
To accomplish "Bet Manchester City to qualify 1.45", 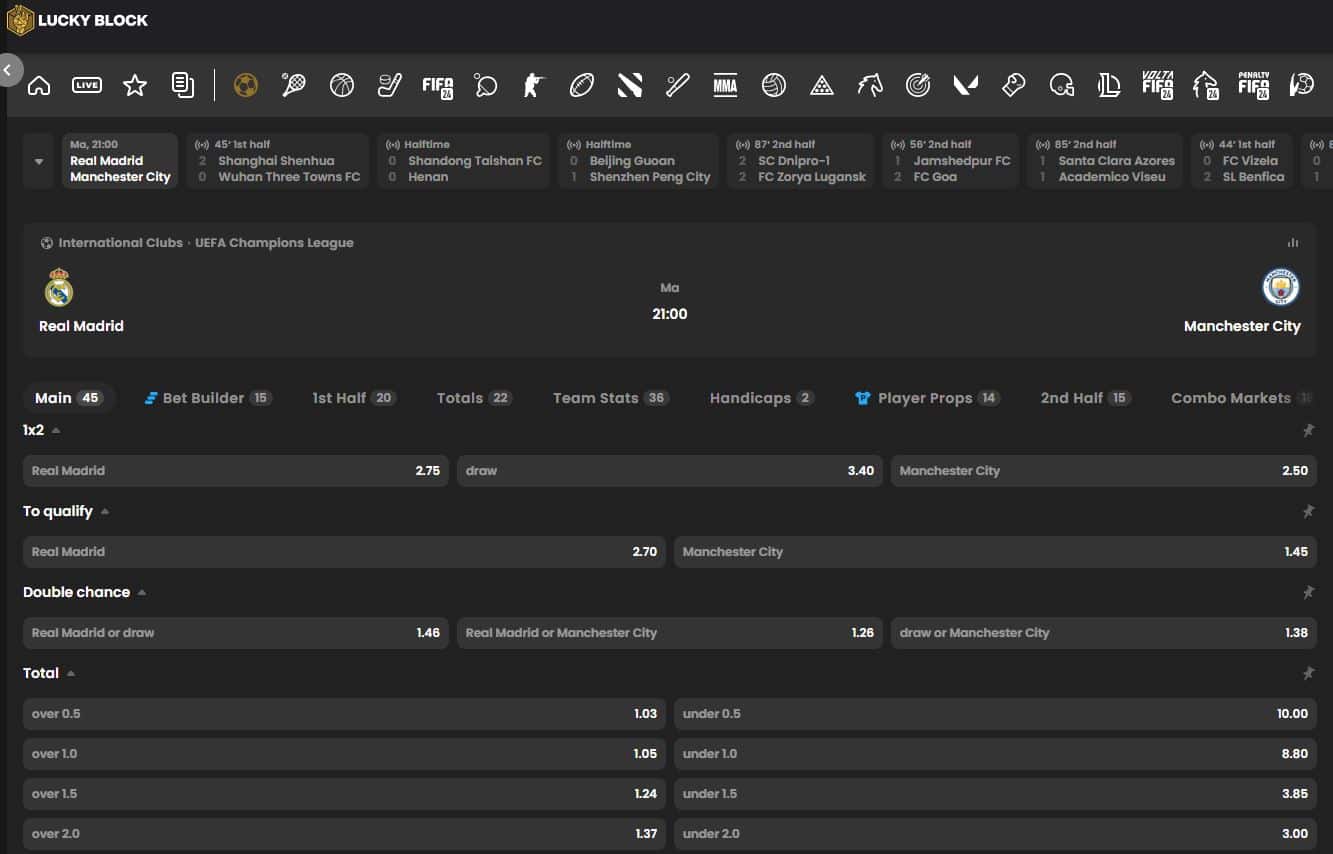I will [x=995, y=552].
